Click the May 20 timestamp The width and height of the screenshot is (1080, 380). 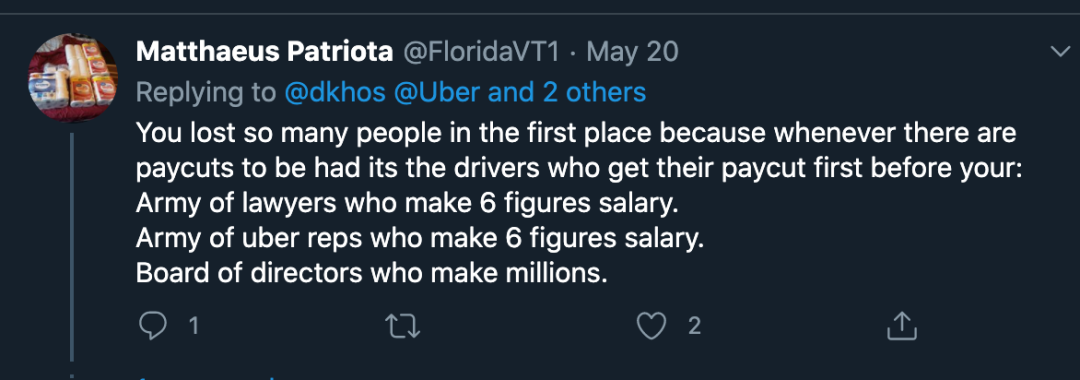click(x=632, y=52)
